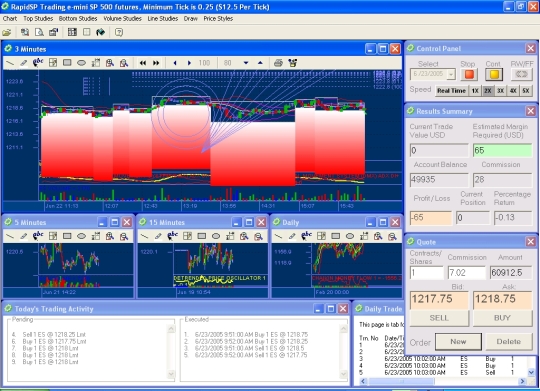This screenshot has height=391, width=540.
Task: Click fast forward double-arrow in 3 Minutes chart
Action: click(x=156, y=63)
